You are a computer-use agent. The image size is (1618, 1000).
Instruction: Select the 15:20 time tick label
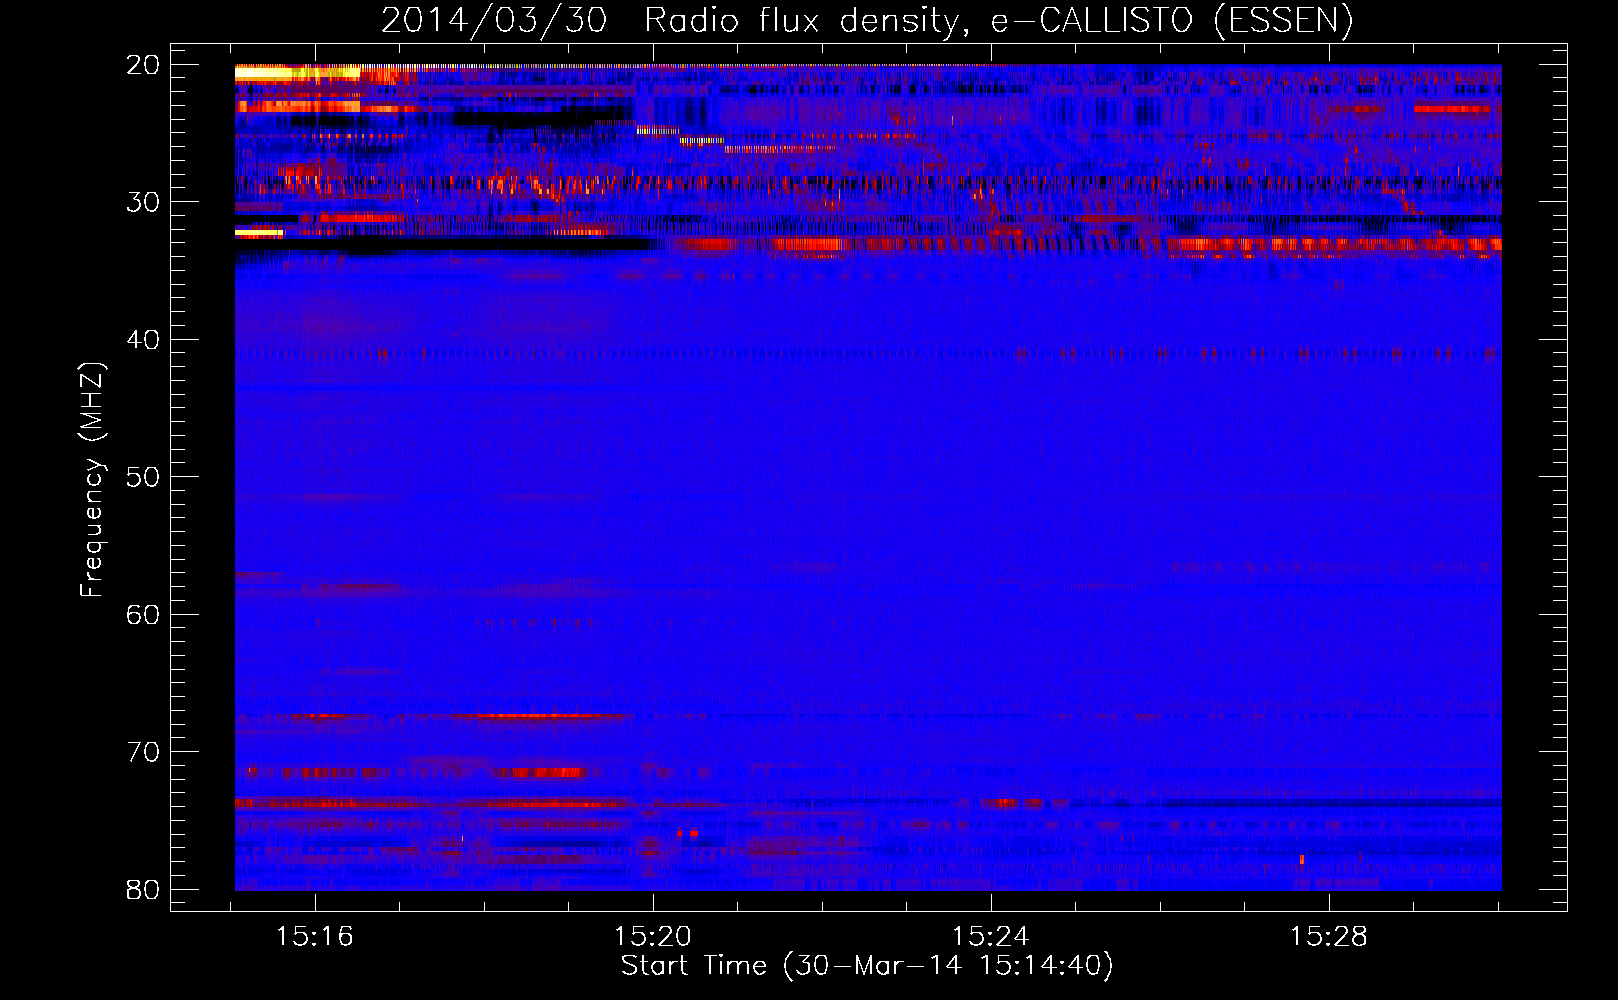[653, 937]
